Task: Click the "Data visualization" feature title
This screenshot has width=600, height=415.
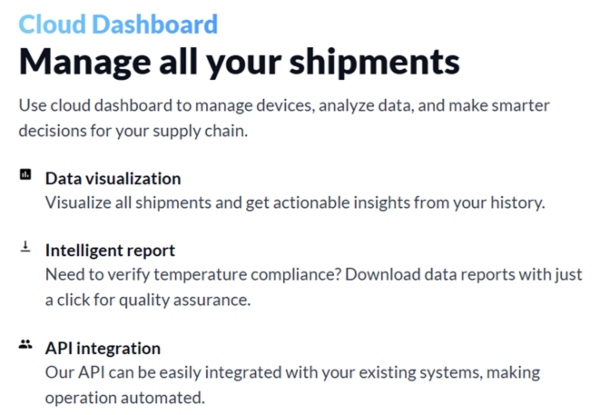Action: [113, 178]
